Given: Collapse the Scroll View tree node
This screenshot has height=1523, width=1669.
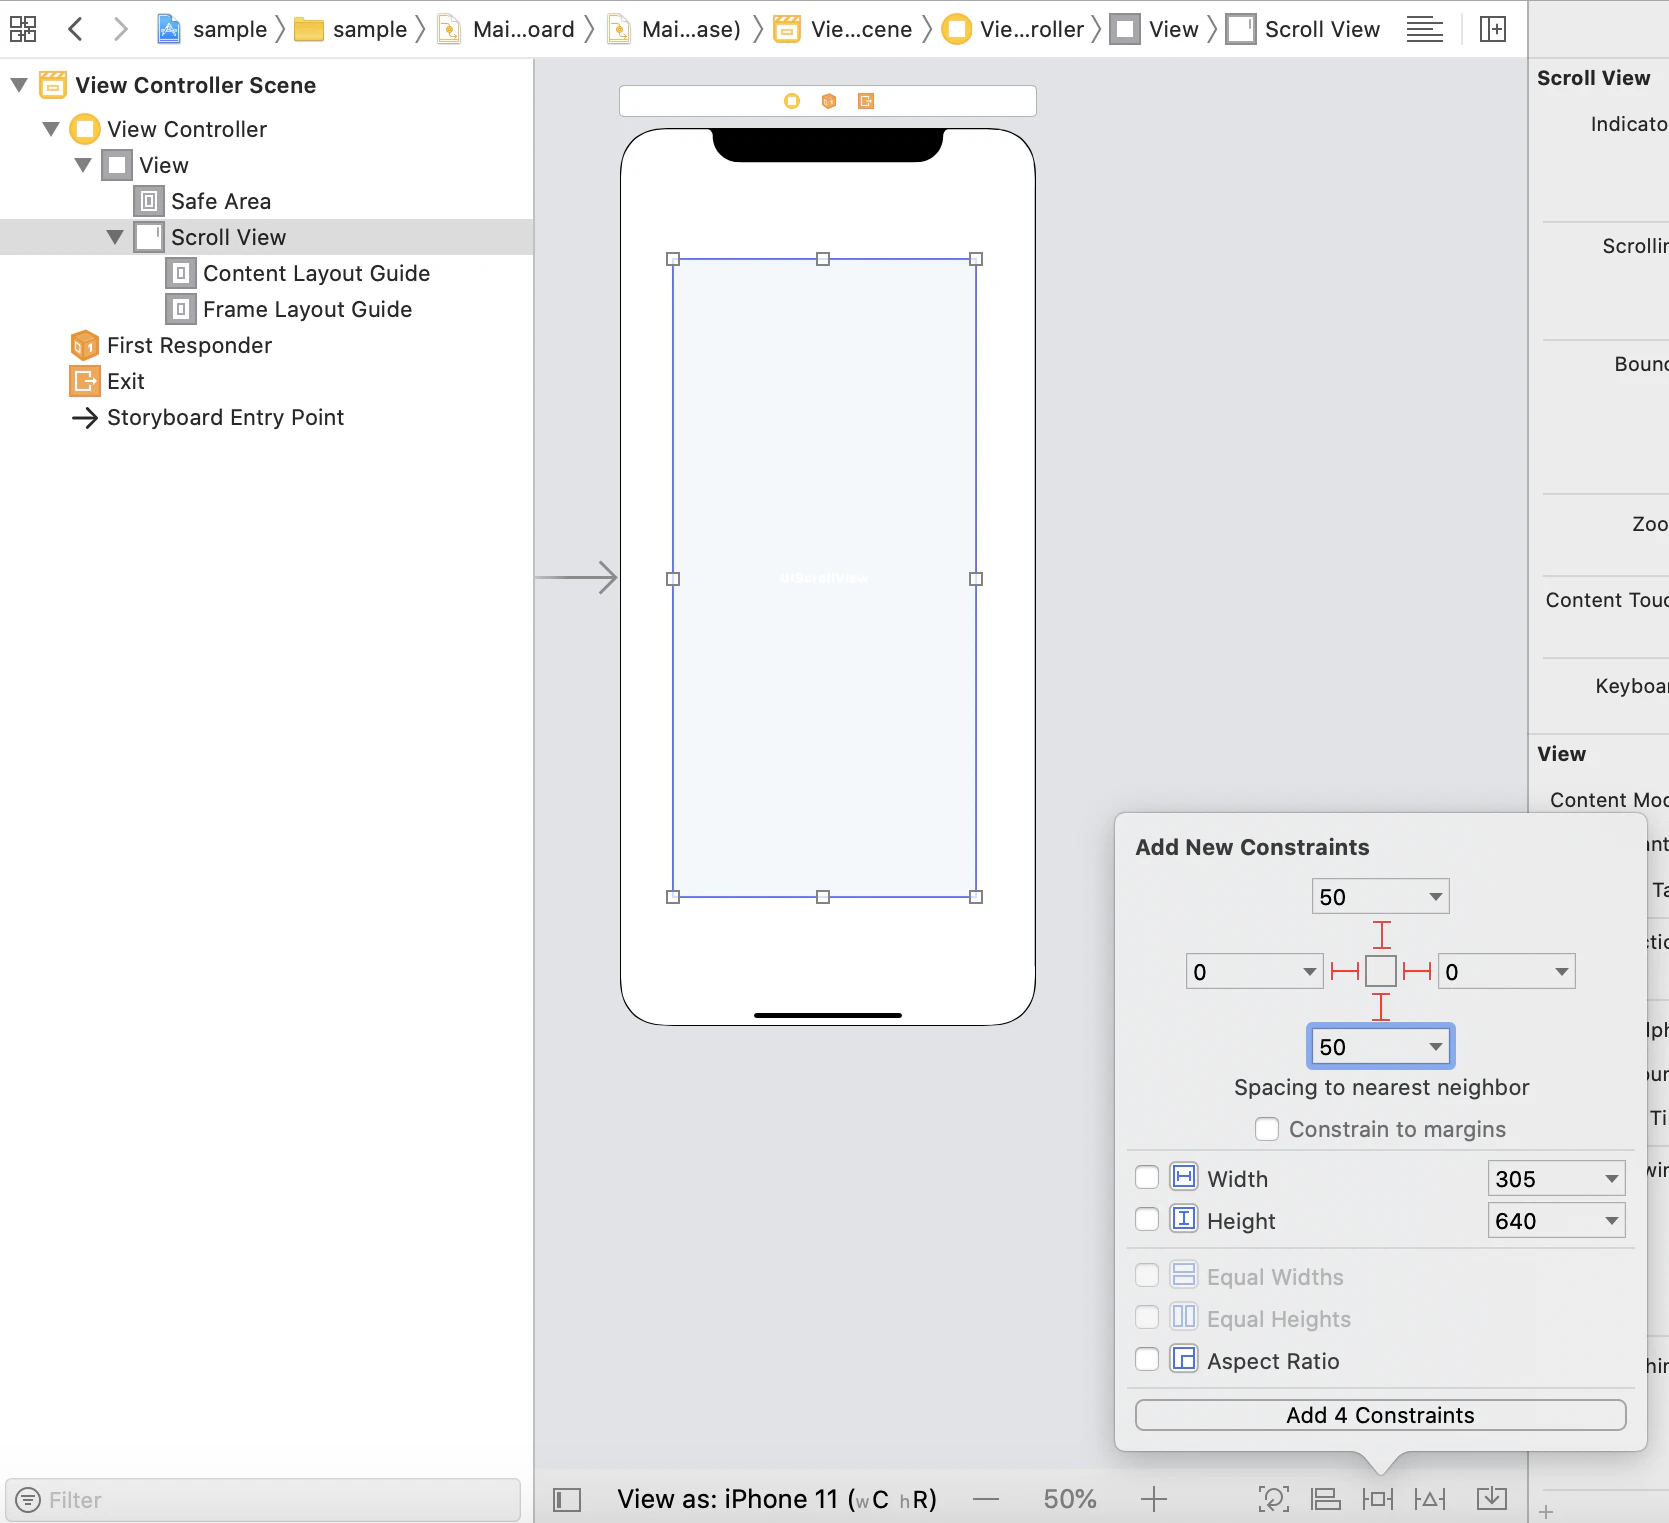Looking at the screenshot, I should pos(115,237).
